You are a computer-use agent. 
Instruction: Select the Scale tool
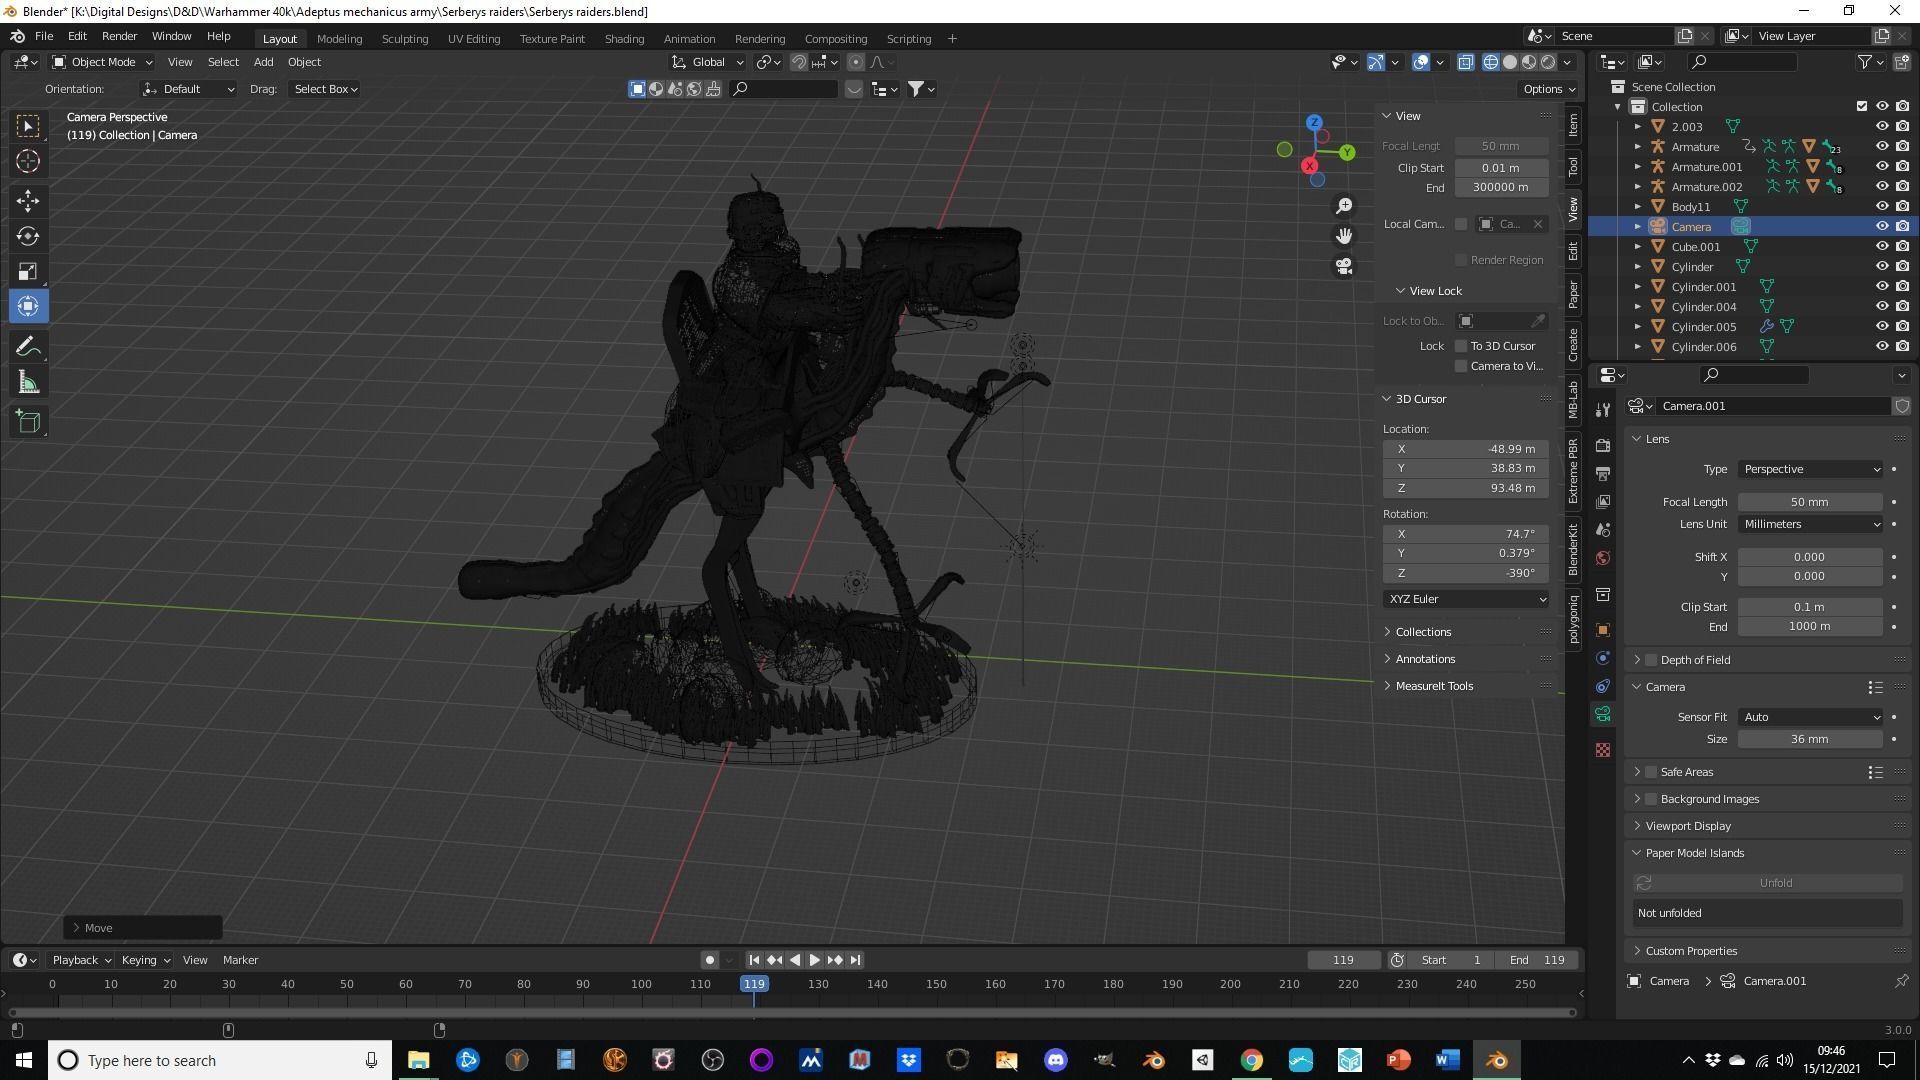tap(28, 271)
